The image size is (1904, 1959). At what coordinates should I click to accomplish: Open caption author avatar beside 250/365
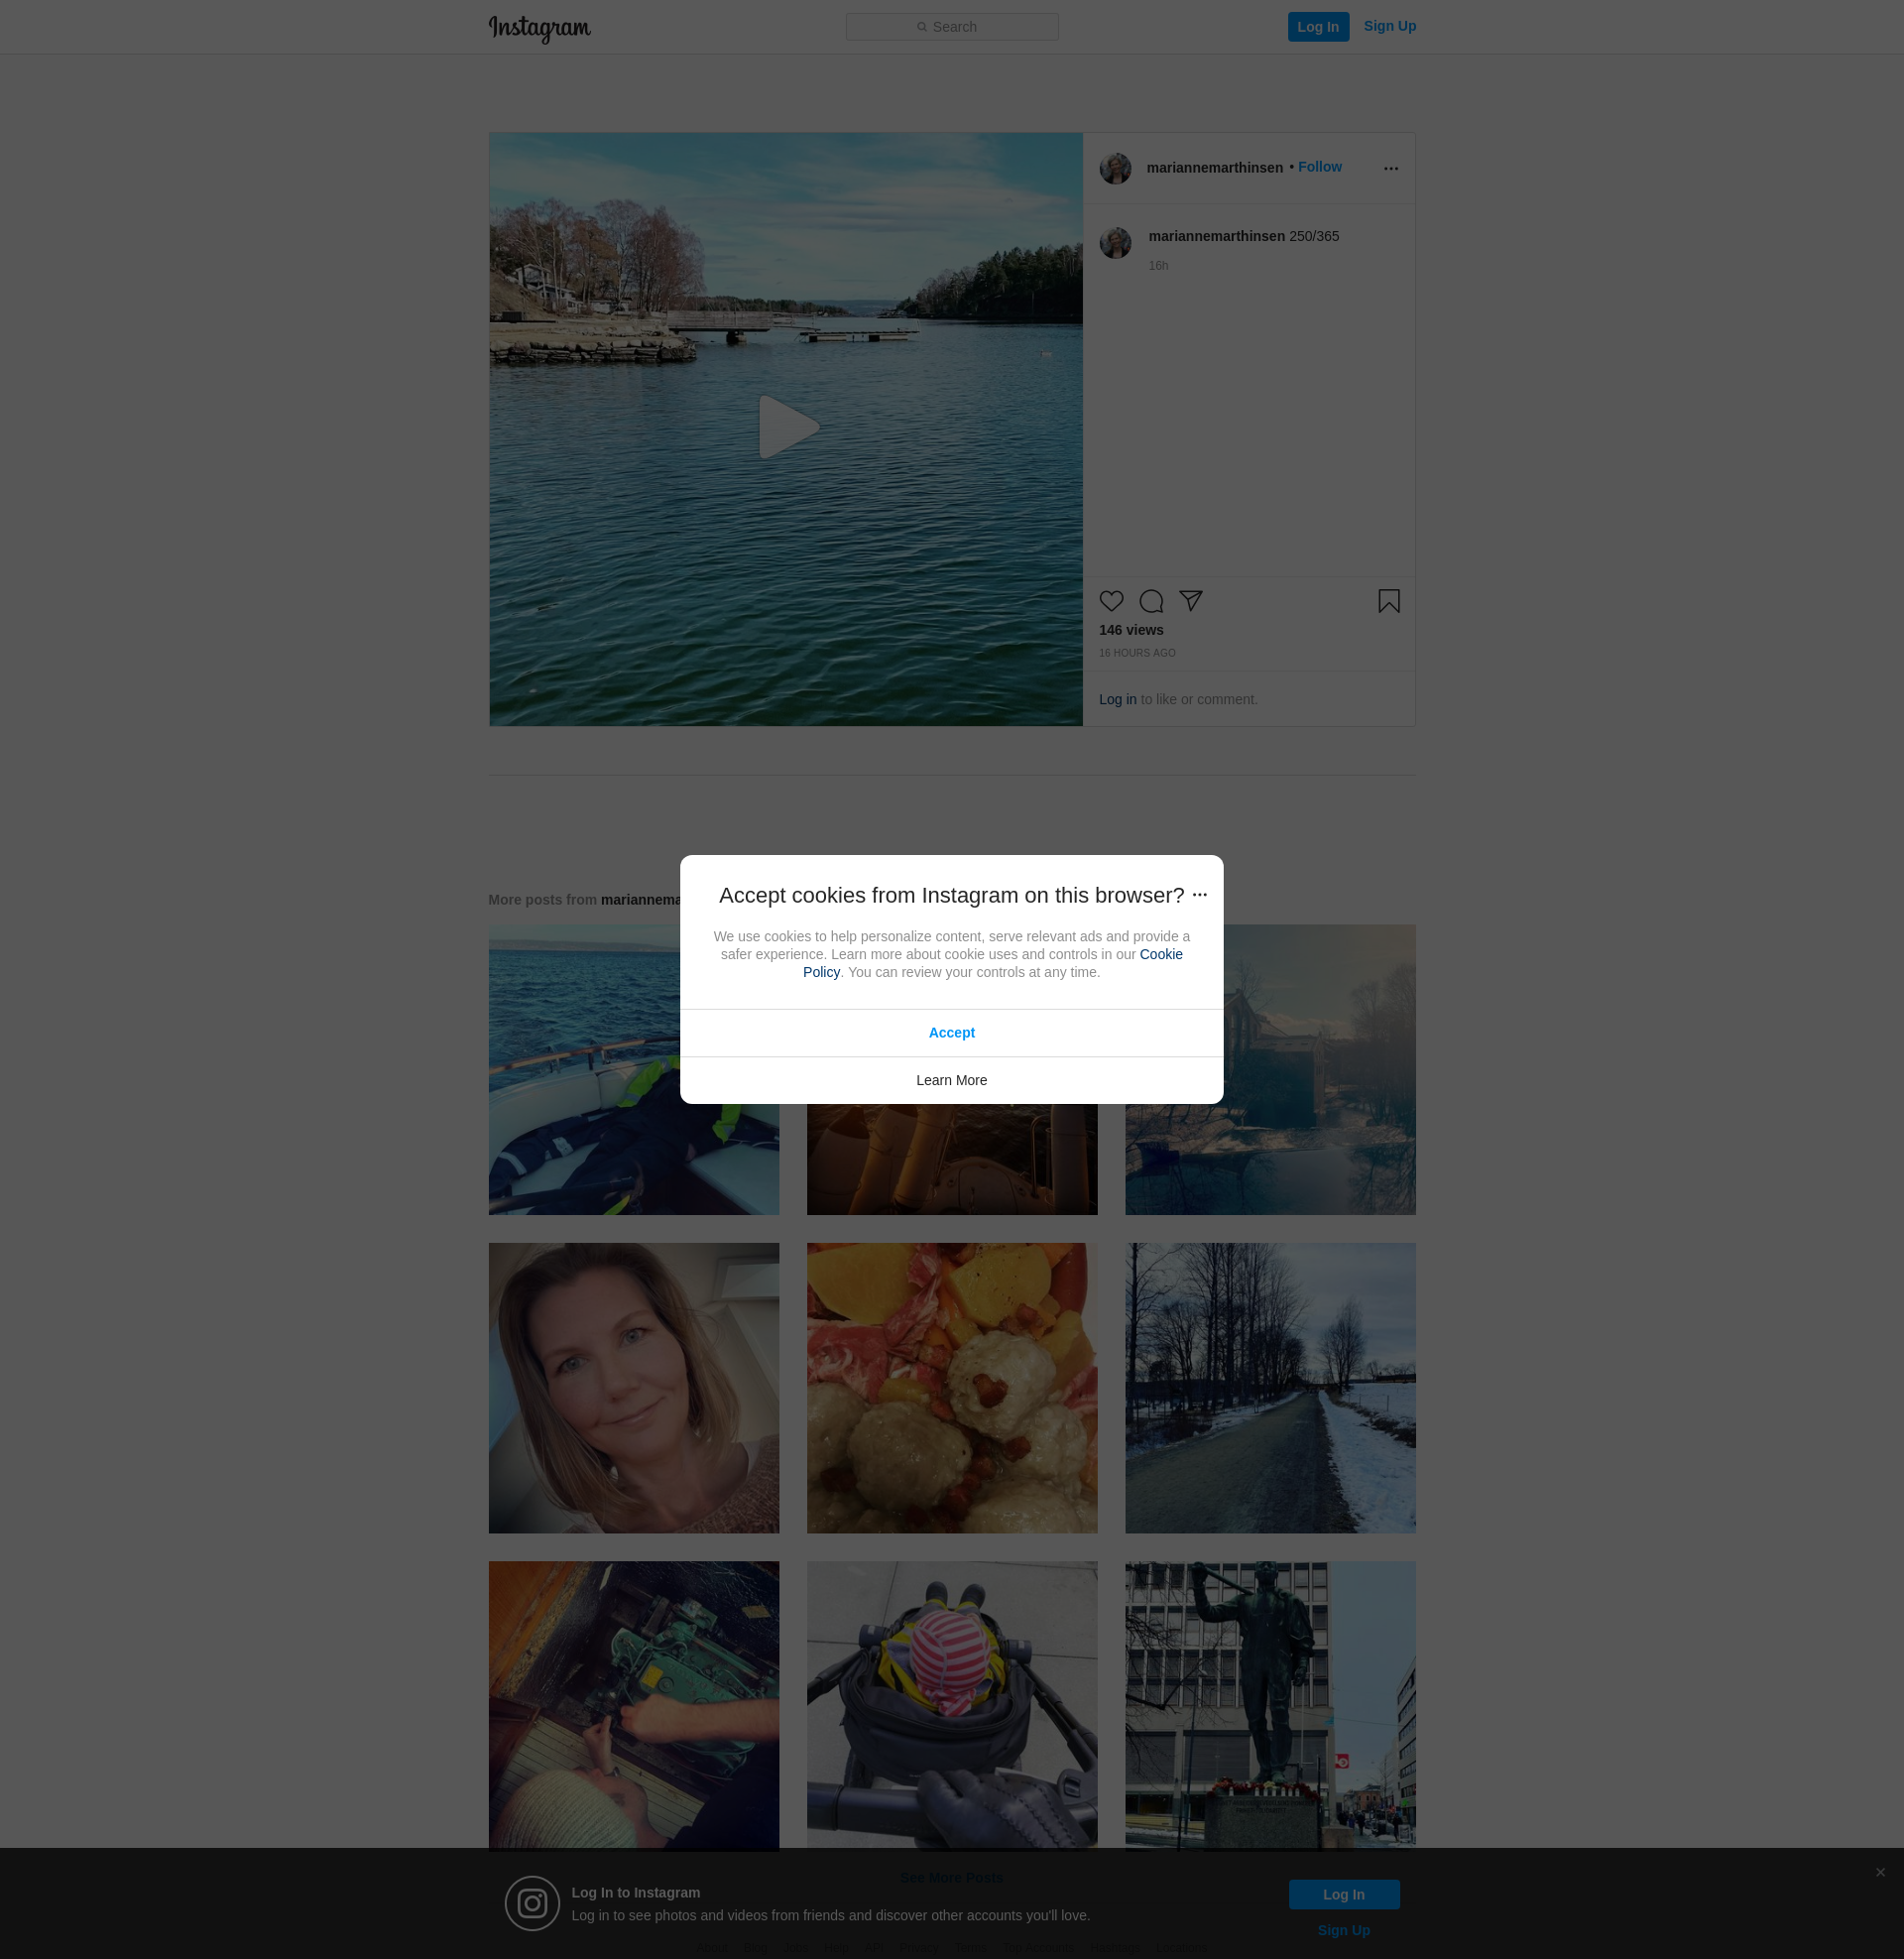tap(1115, 242)
